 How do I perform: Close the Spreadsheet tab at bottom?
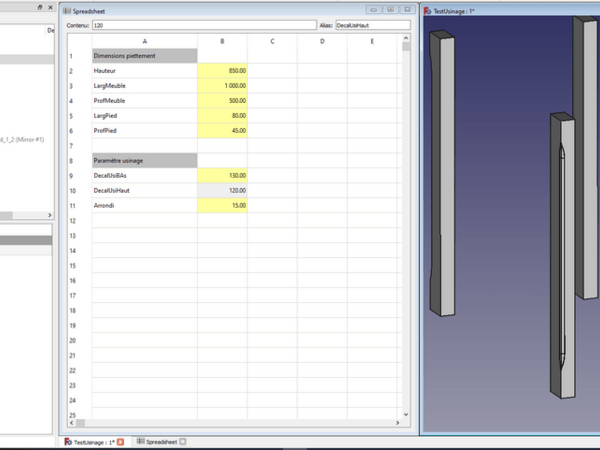click(183, 441)
